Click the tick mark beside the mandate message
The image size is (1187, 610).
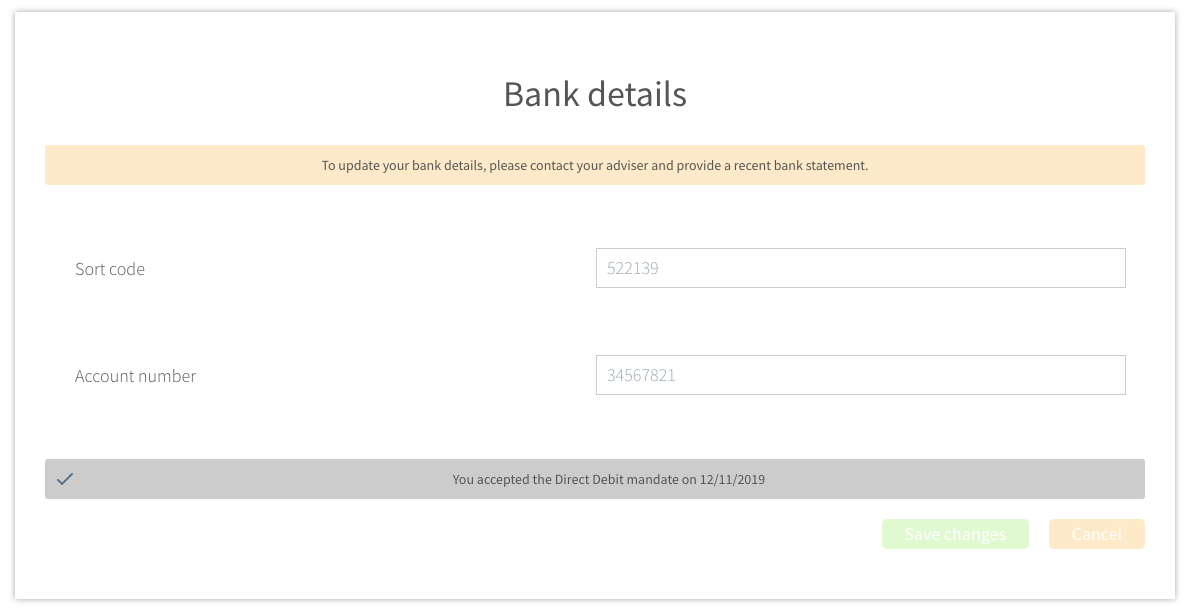coord(65,479)
